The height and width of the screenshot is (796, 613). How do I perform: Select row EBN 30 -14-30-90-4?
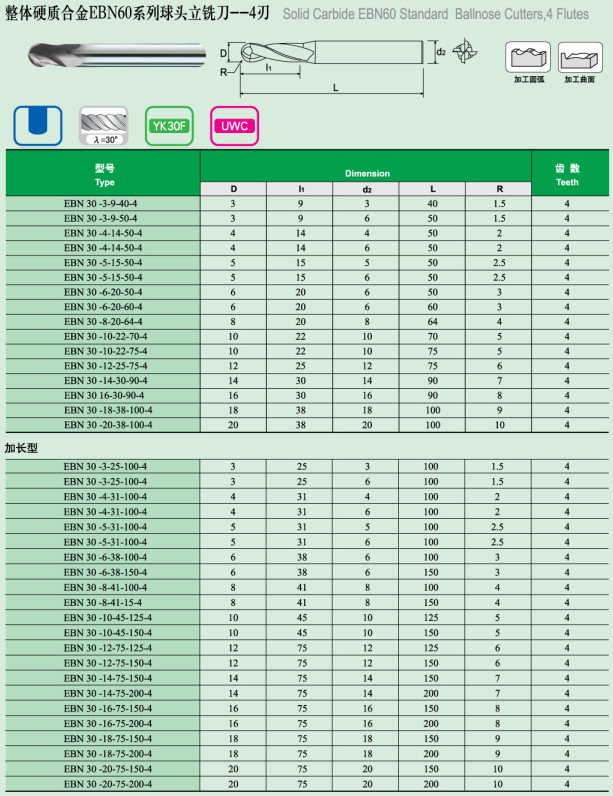(x=307, y=380)
